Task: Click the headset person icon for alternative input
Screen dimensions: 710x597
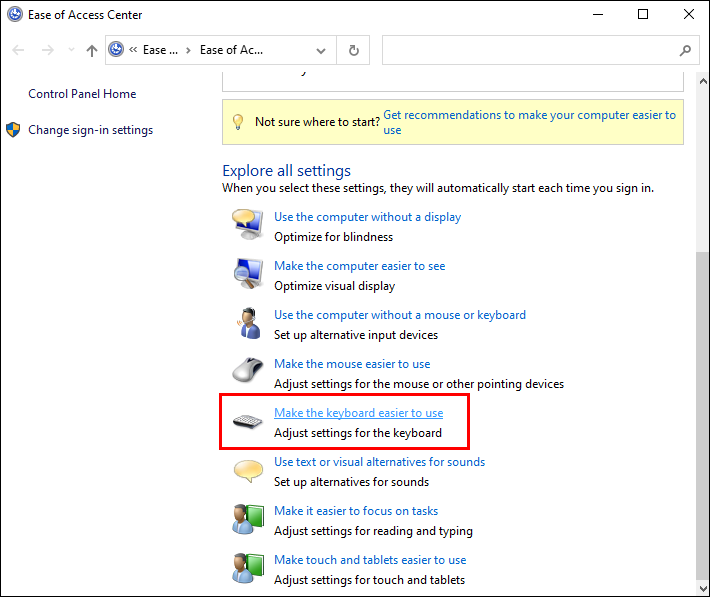Action: [x=248, y=323]
